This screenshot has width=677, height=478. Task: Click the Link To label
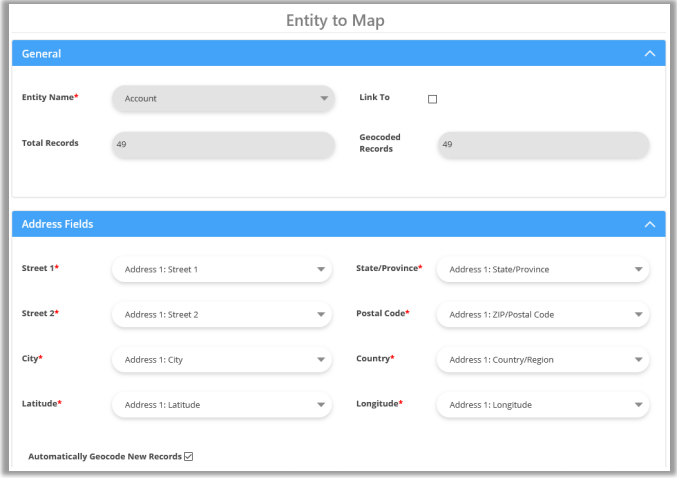point(375,98)
